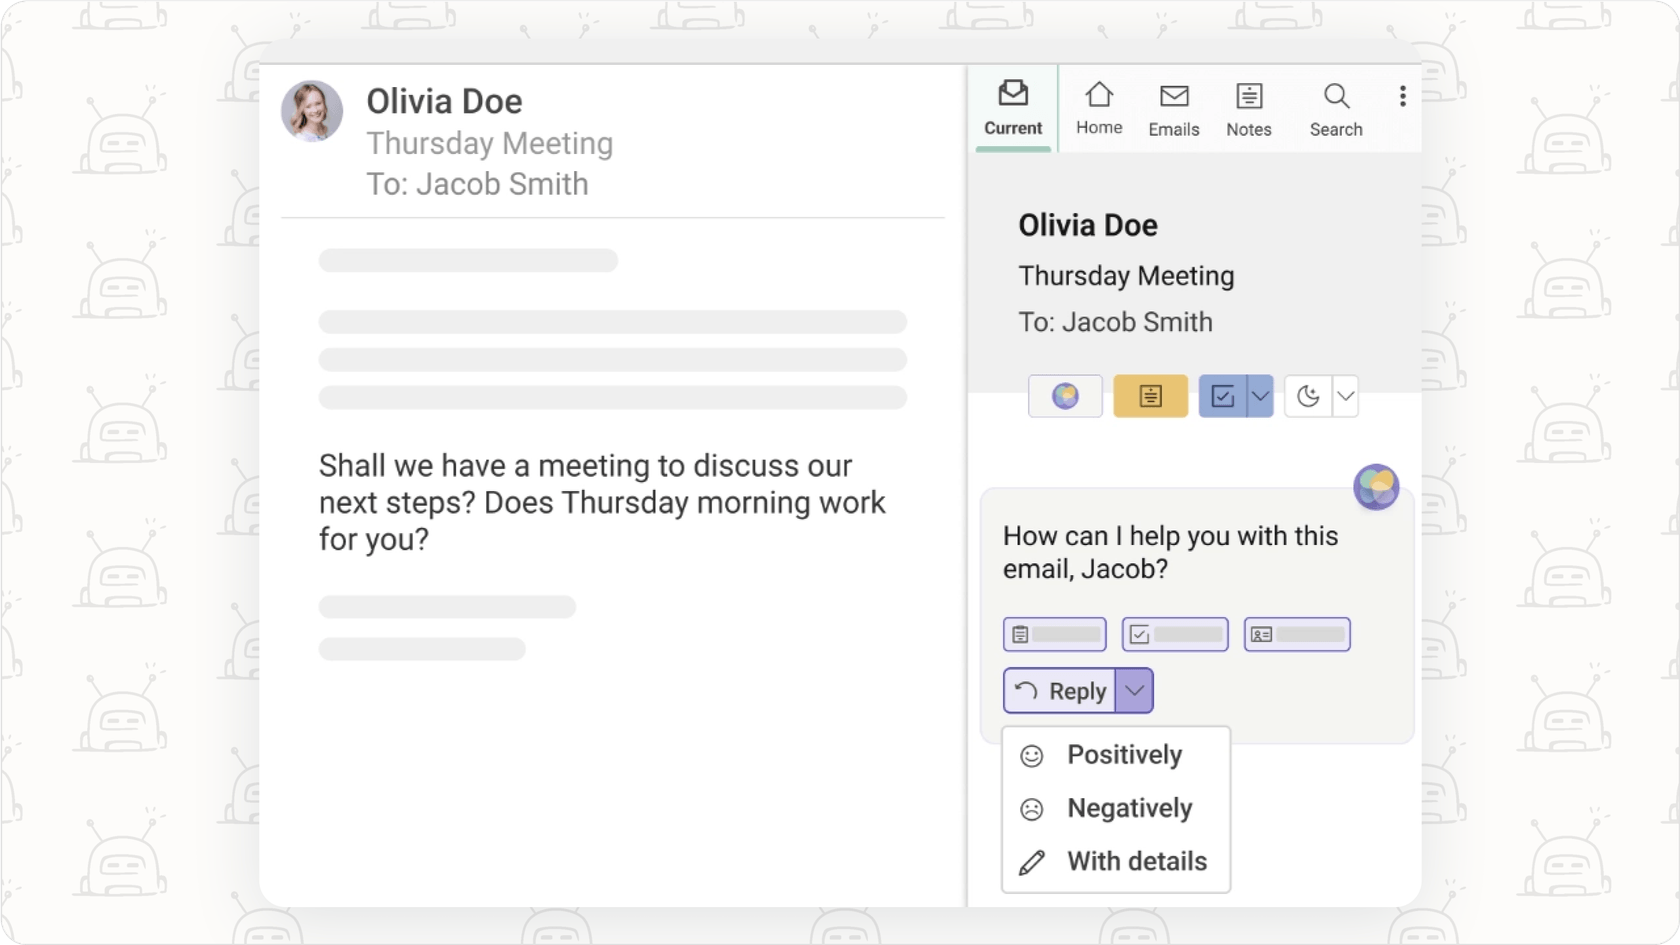Click Olivia Doe's profile photo

pos(311,111)
